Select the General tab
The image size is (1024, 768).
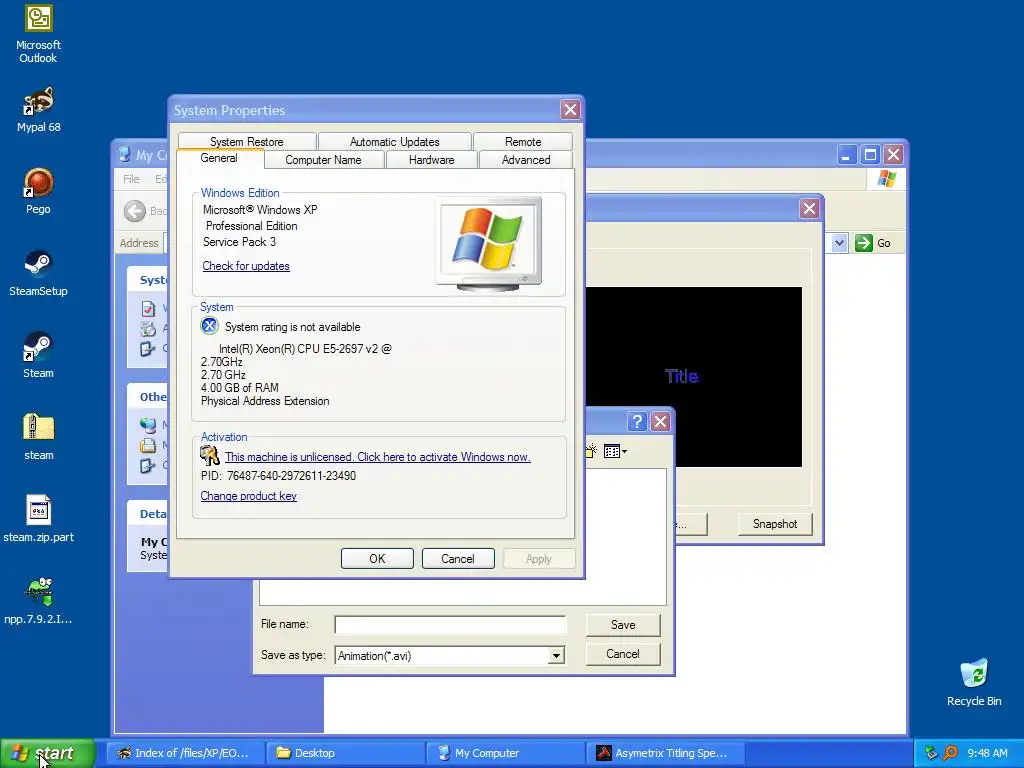219,158
